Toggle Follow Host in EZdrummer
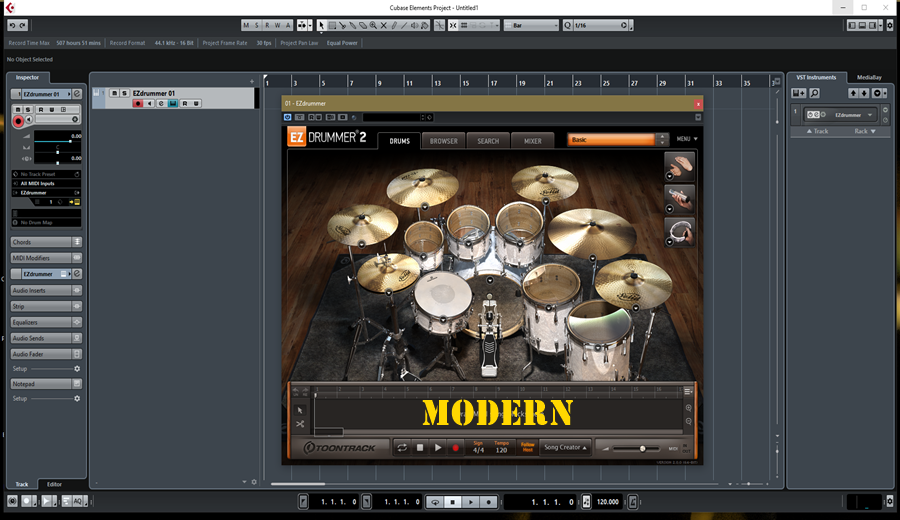This screenshot has height=520, width=900. [527, 447]
